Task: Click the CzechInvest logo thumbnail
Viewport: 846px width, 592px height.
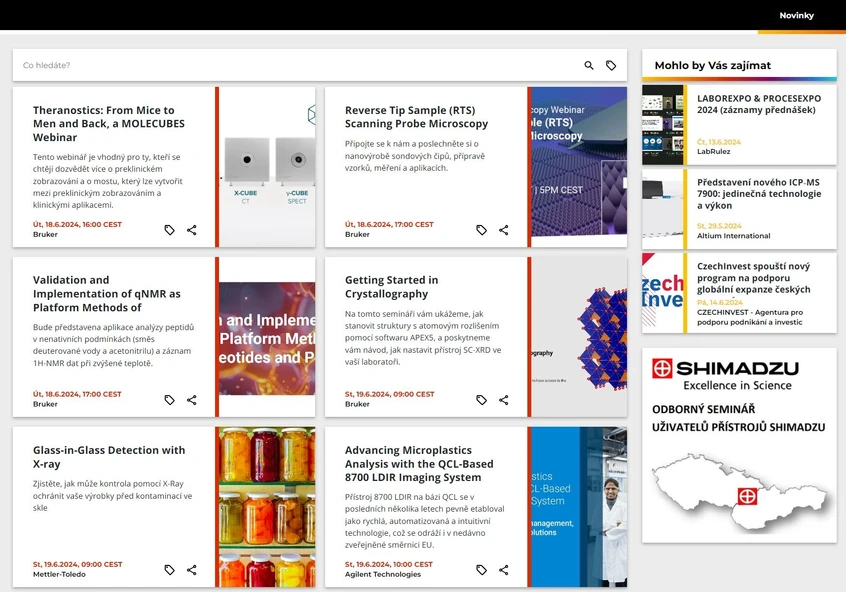Action: (663, 293)
